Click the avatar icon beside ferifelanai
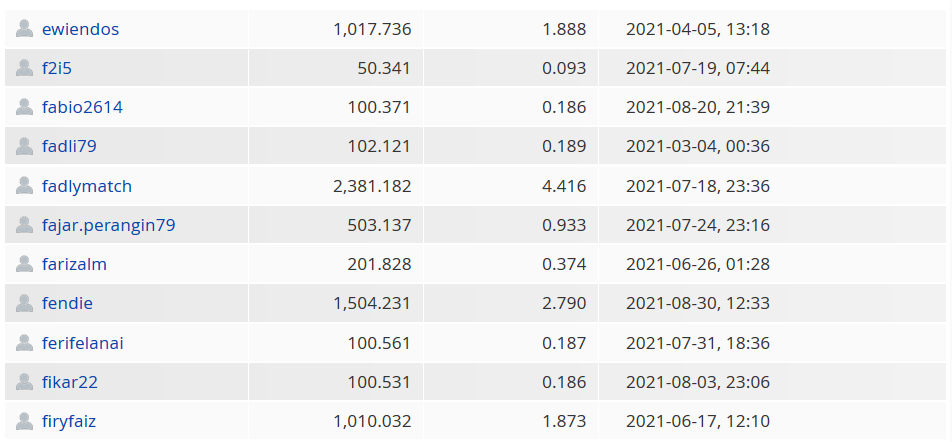Image resolution: width=952 pixels, height=442 pixels. click(24, 343)
